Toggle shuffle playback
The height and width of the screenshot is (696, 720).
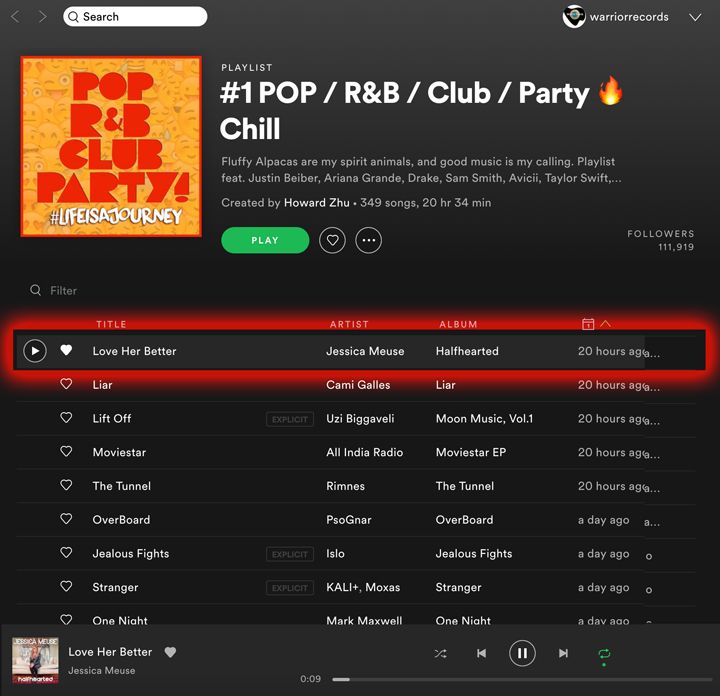(440, 653)
